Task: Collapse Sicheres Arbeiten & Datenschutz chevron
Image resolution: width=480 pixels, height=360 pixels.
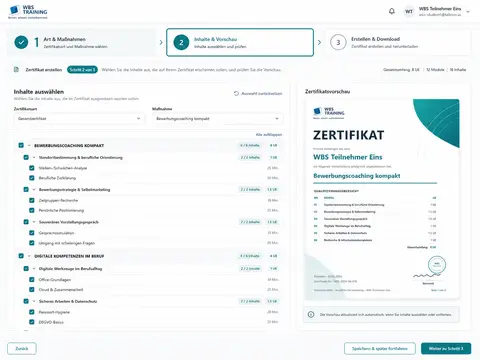Action: click(34, 301)
